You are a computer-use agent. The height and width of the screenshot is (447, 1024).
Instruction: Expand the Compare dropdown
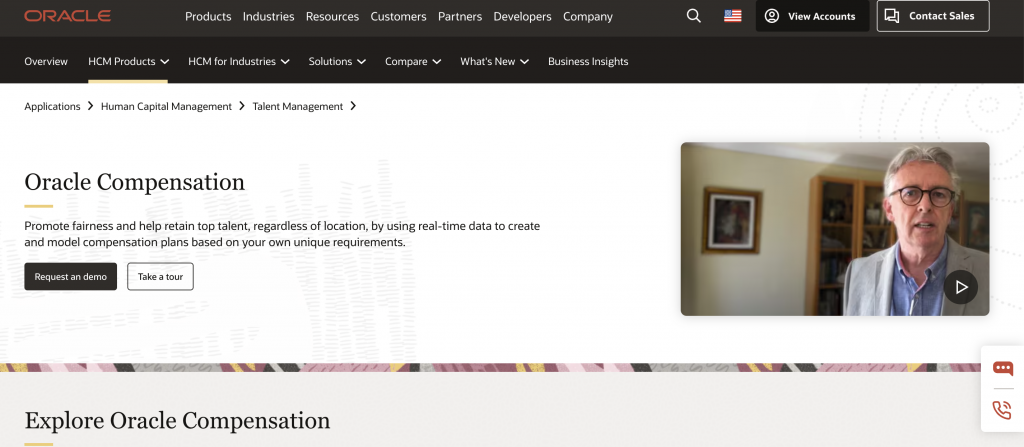pos(413,61)
